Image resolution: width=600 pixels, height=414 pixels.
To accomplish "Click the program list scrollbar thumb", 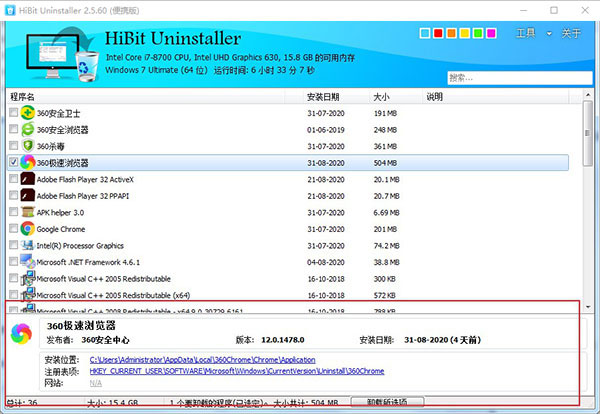I will 587,133.
